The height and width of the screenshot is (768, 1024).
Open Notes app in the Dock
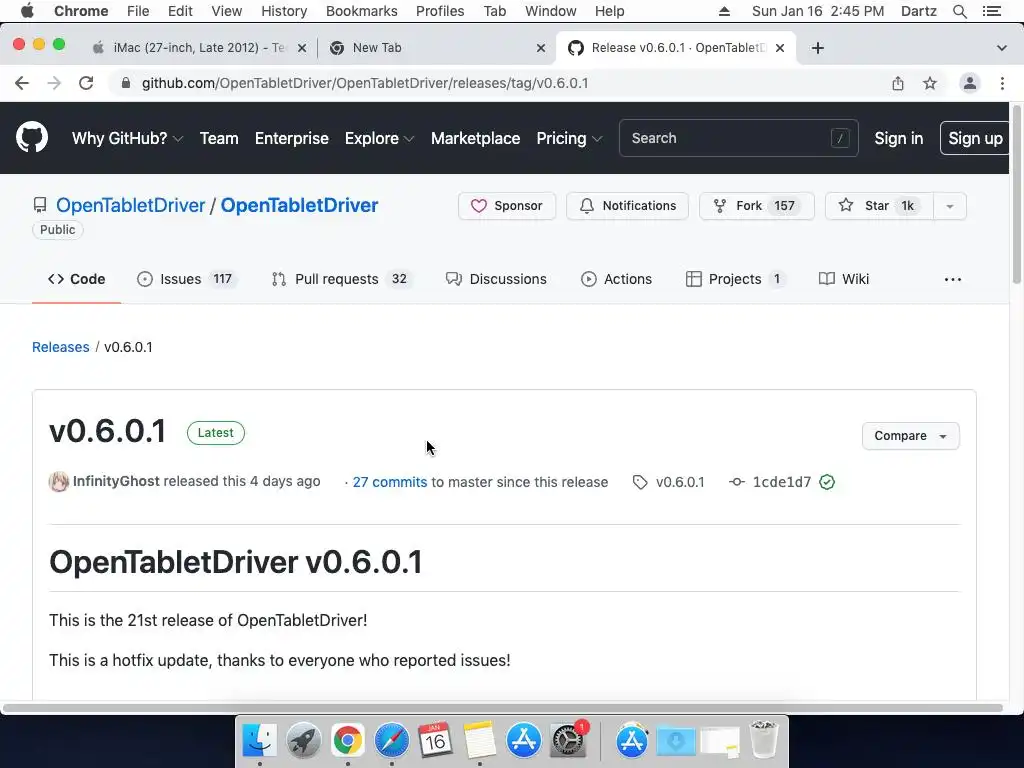tap(479, 740)
